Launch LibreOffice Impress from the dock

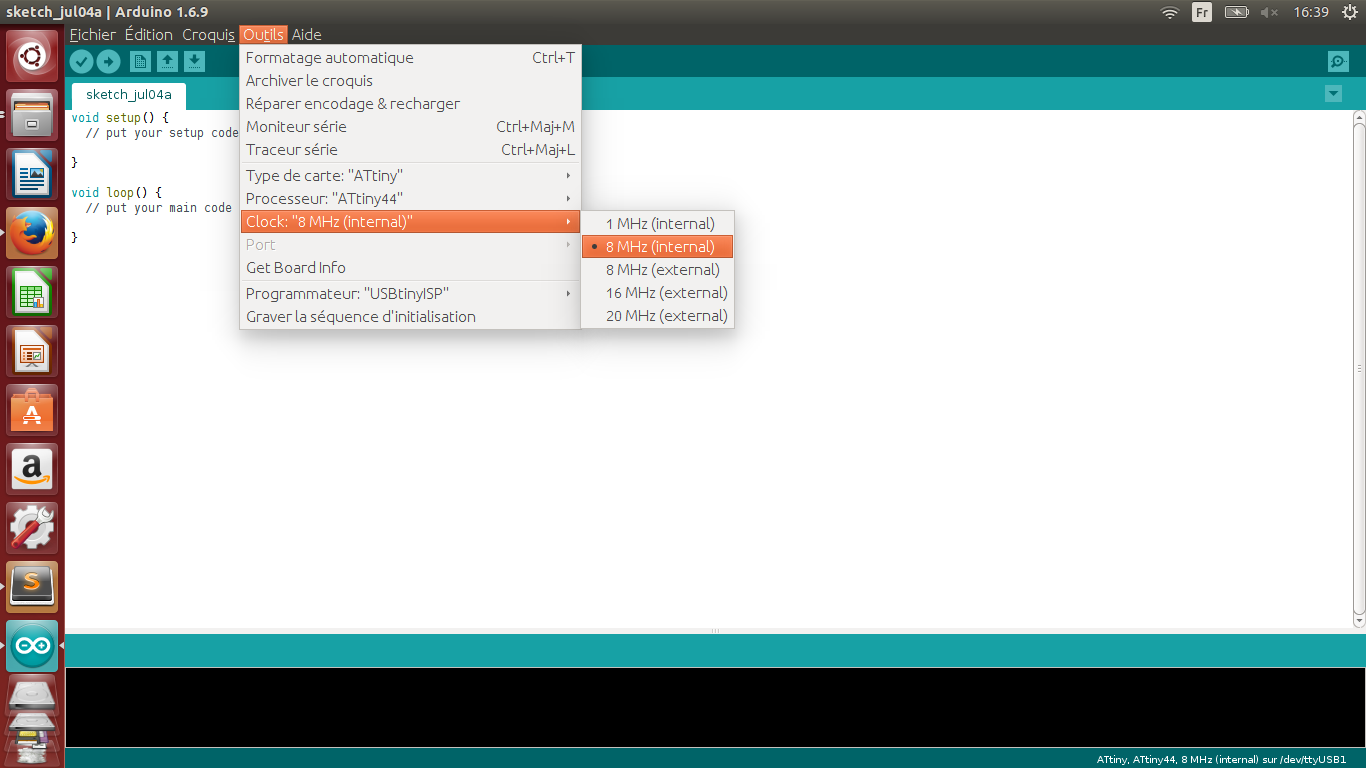click(x=33, y=350)
